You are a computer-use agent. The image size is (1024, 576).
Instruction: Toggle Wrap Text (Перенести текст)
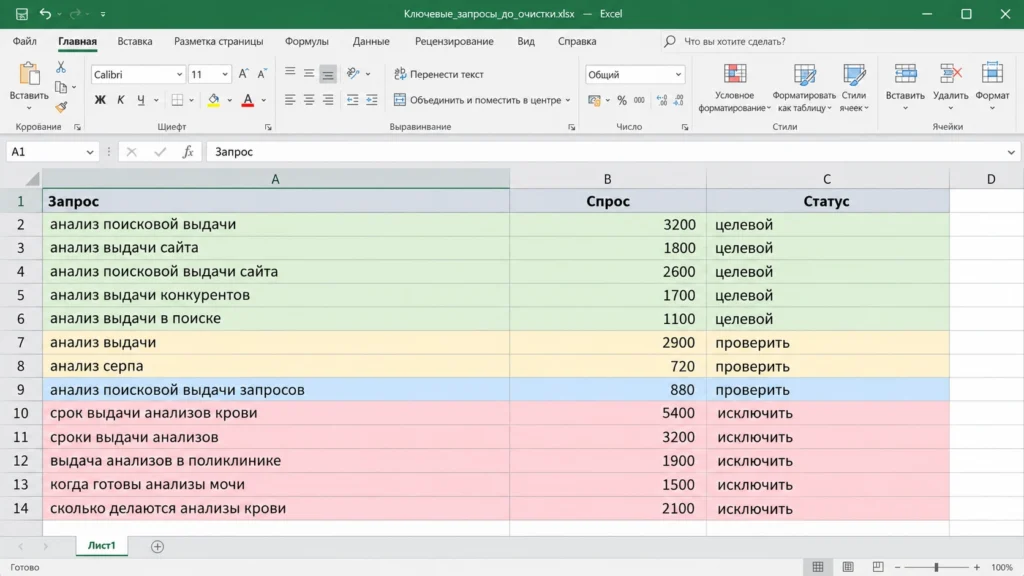(439, 74)
